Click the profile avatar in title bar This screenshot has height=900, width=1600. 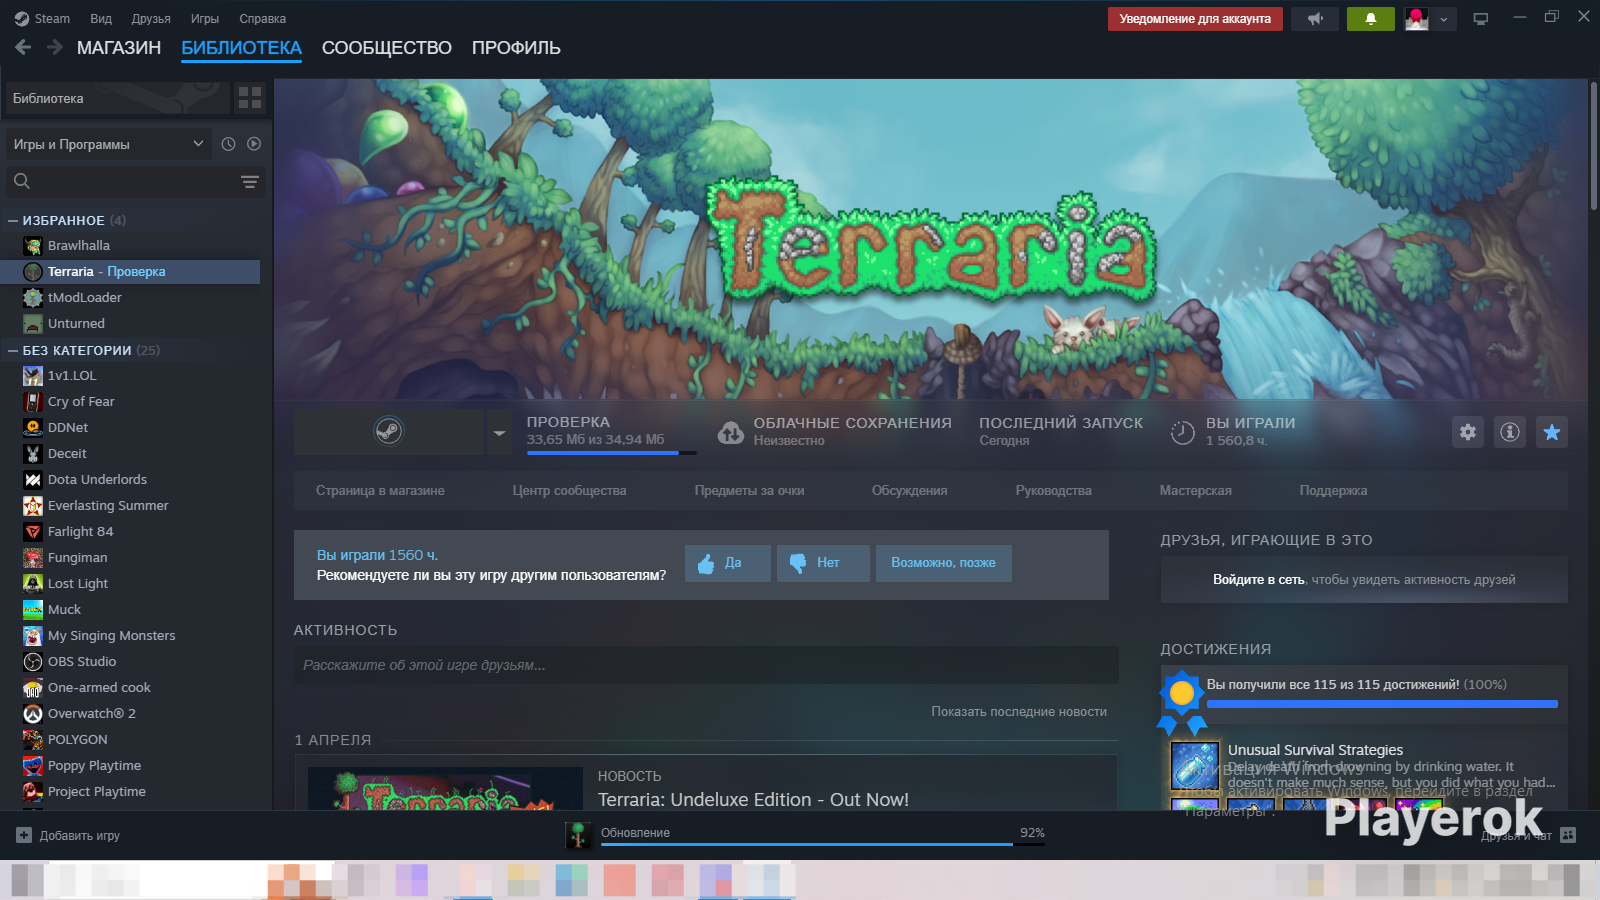1417,19
